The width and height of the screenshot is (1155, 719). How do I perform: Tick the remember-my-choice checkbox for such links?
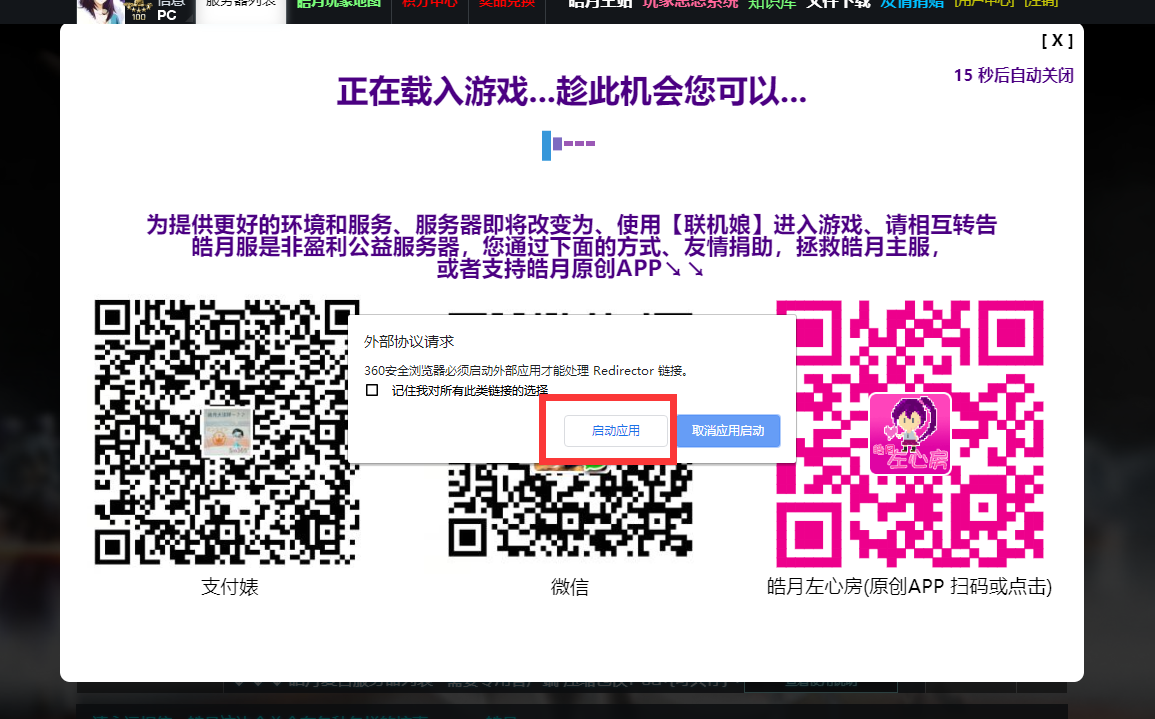[372, 390]
